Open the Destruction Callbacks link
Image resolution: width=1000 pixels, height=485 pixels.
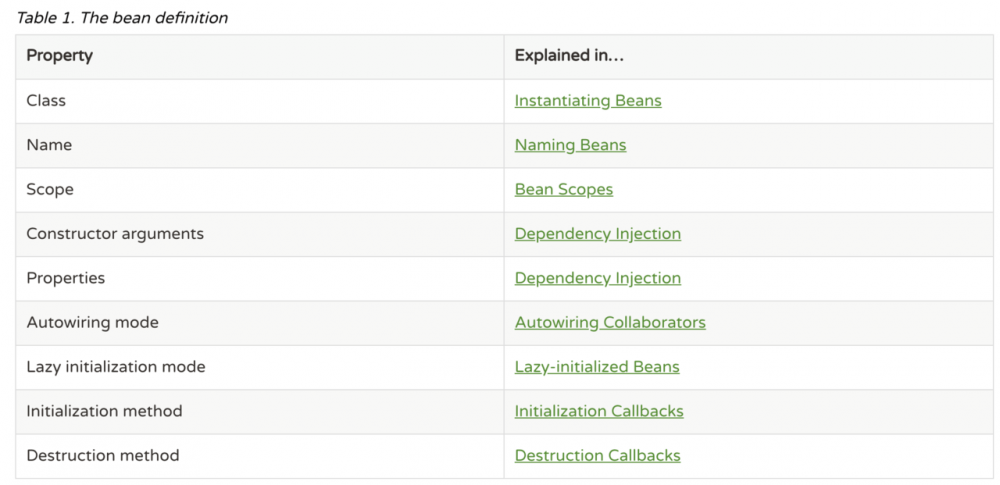[x=597, y=455]
